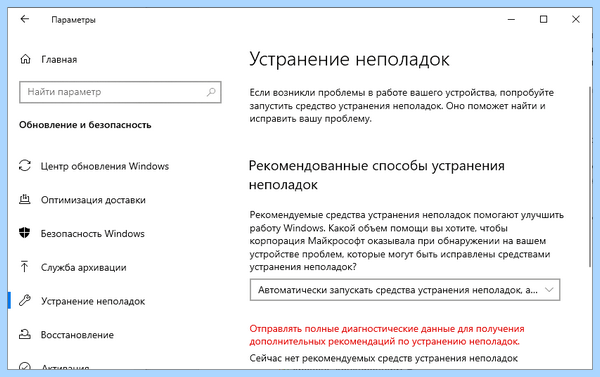Screen dimensions: 600x377
Task: Open Оптимизация доставки section
Action: pos(93,200)
